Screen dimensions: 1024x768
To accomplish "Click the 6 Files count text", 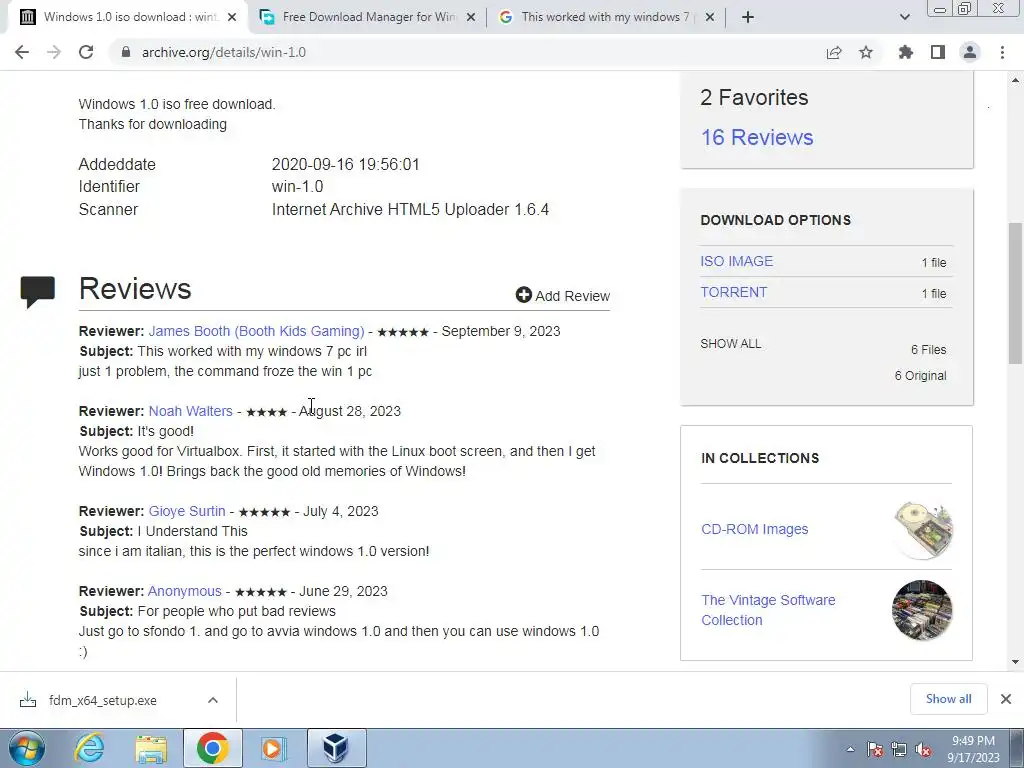I will coord(929,349).
